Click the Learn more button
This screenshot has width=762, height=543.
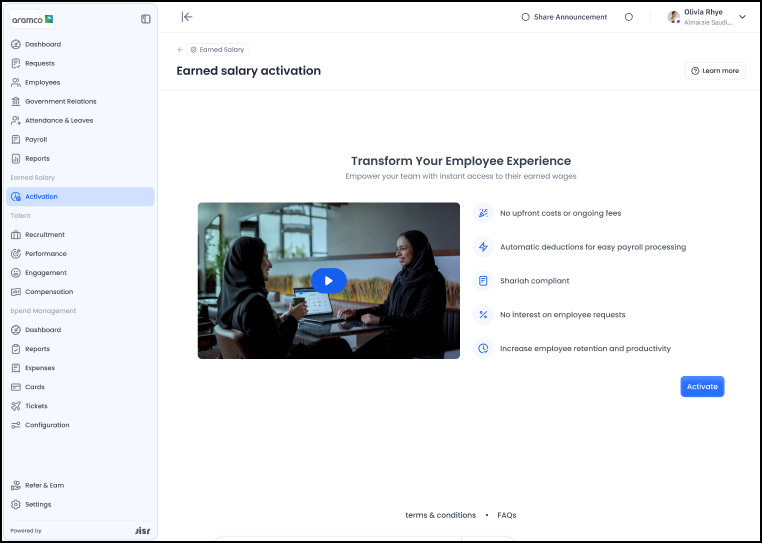click(715, 71)
